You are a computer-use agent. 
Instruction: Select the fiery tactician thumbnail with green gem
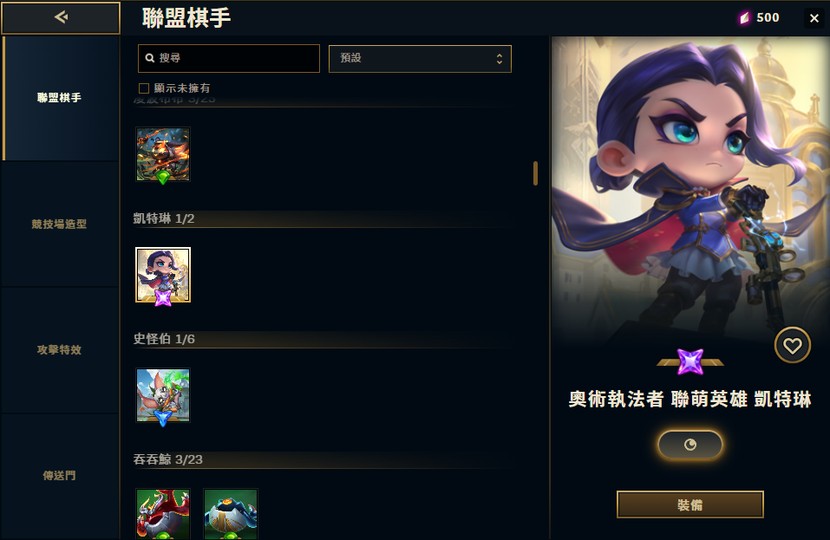(163, 154)
